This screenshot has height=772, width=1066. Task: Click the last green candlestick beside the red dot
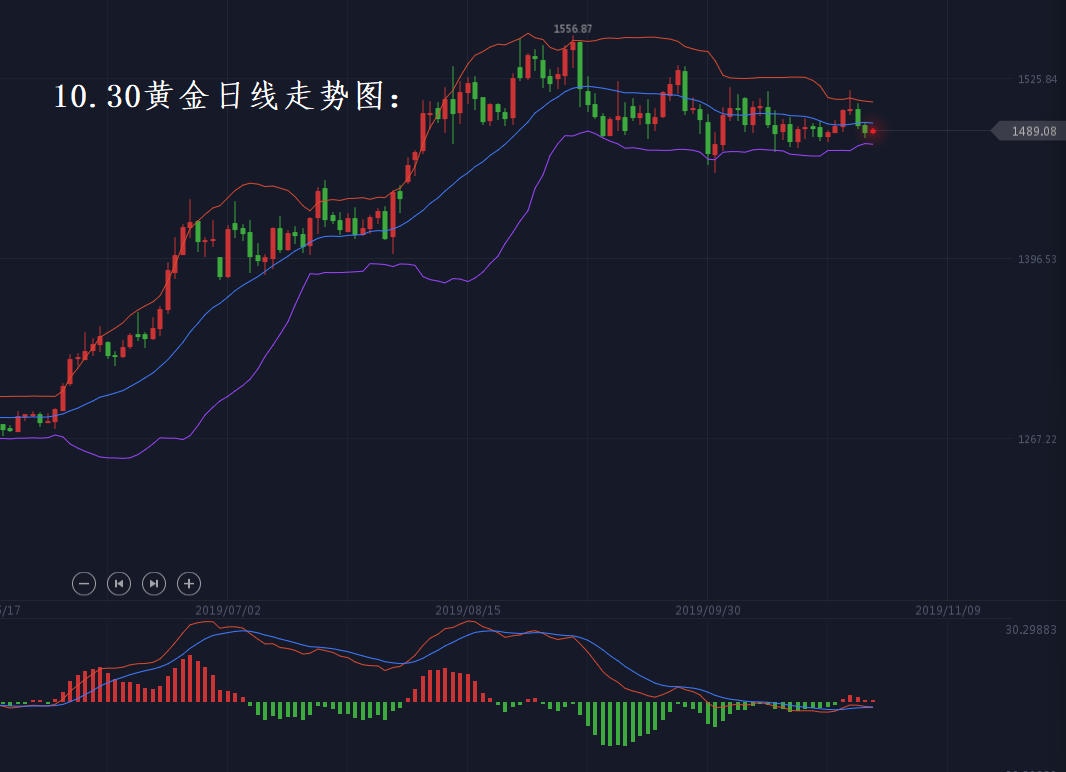pos(865,129)
